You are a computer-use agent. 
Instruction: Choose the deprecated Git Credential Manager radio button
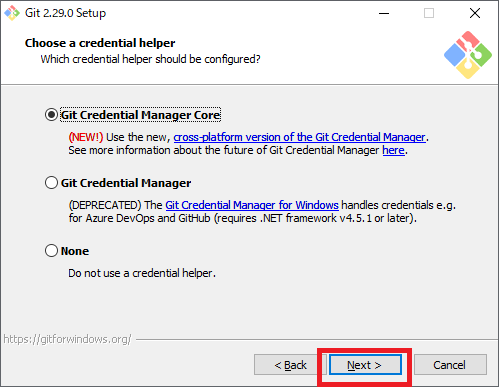(x=51, y=183)
